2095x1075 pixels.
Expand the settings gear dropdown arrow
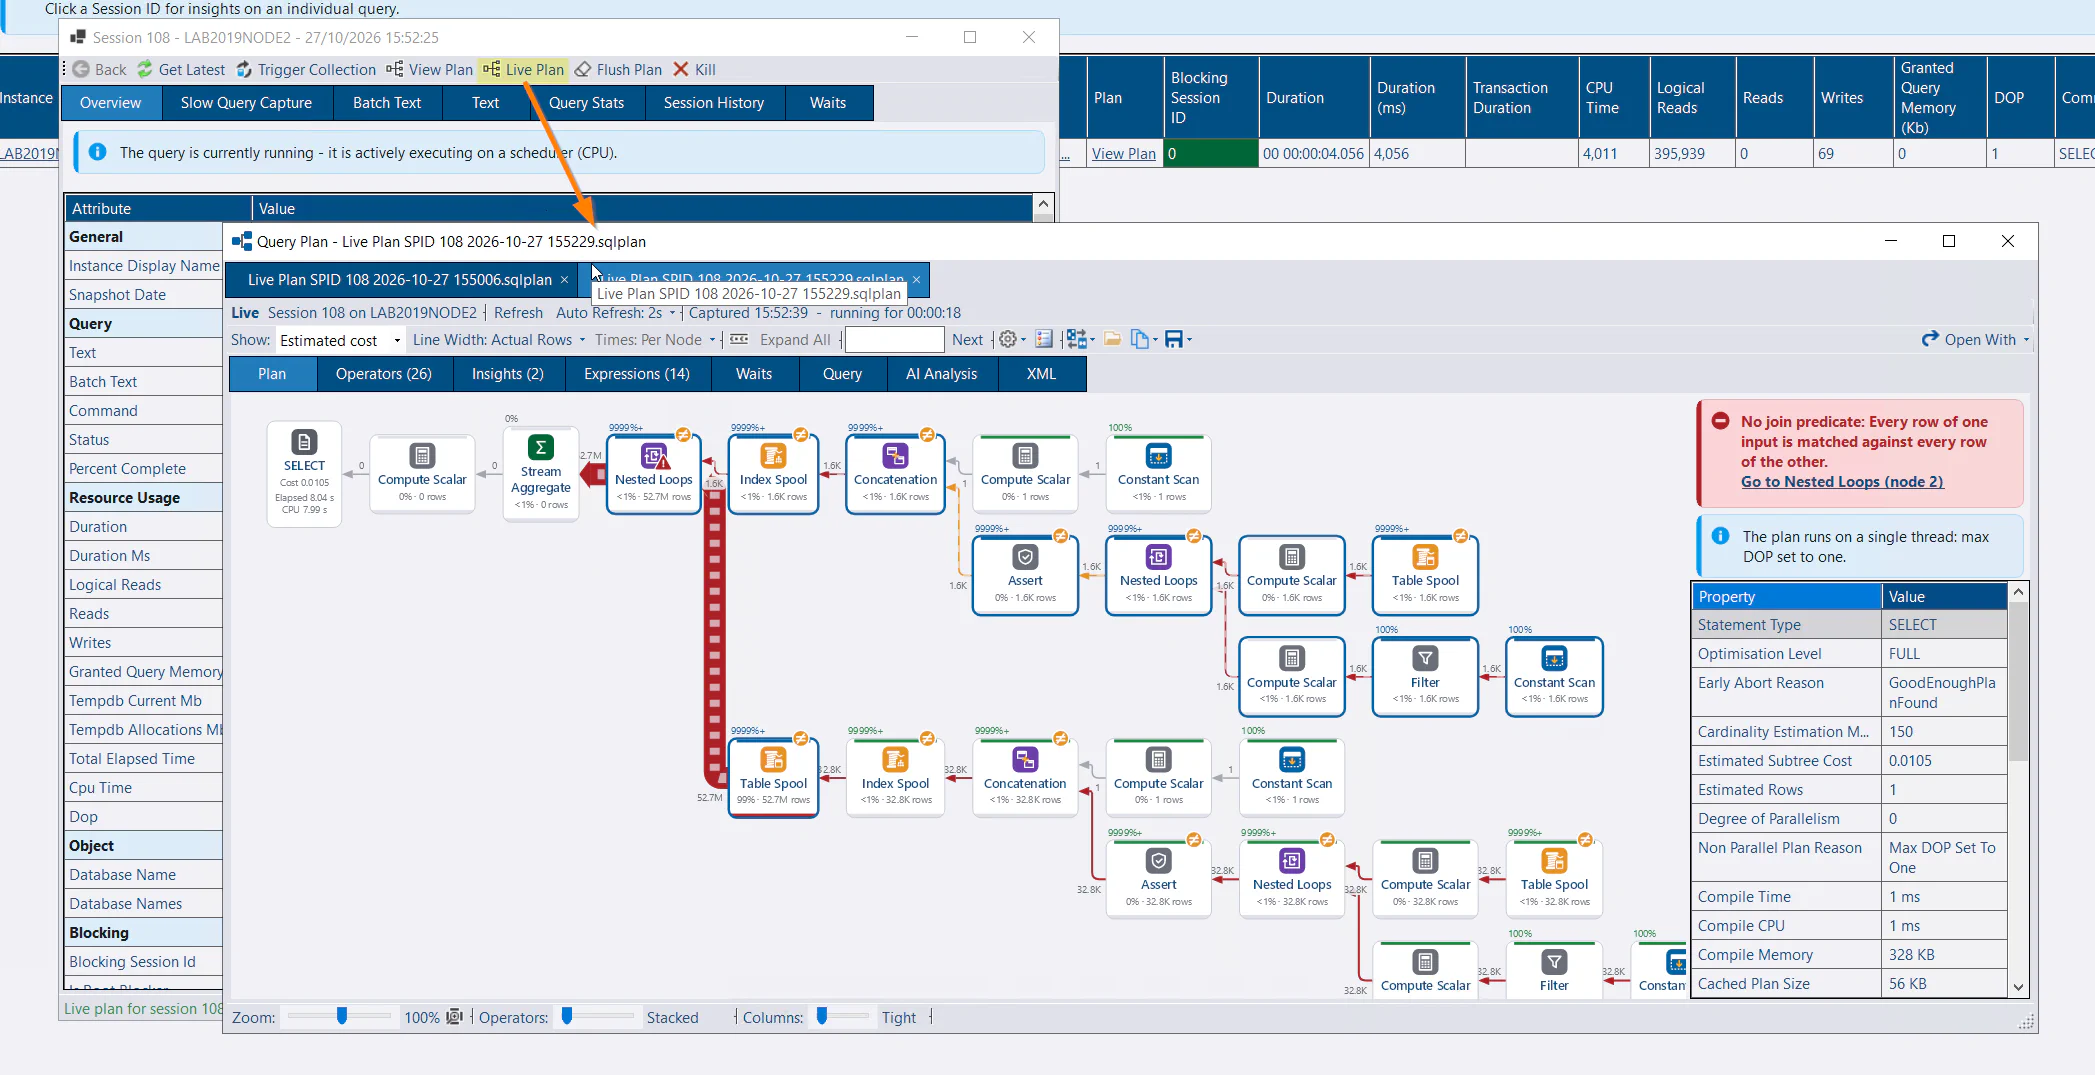1024,341
